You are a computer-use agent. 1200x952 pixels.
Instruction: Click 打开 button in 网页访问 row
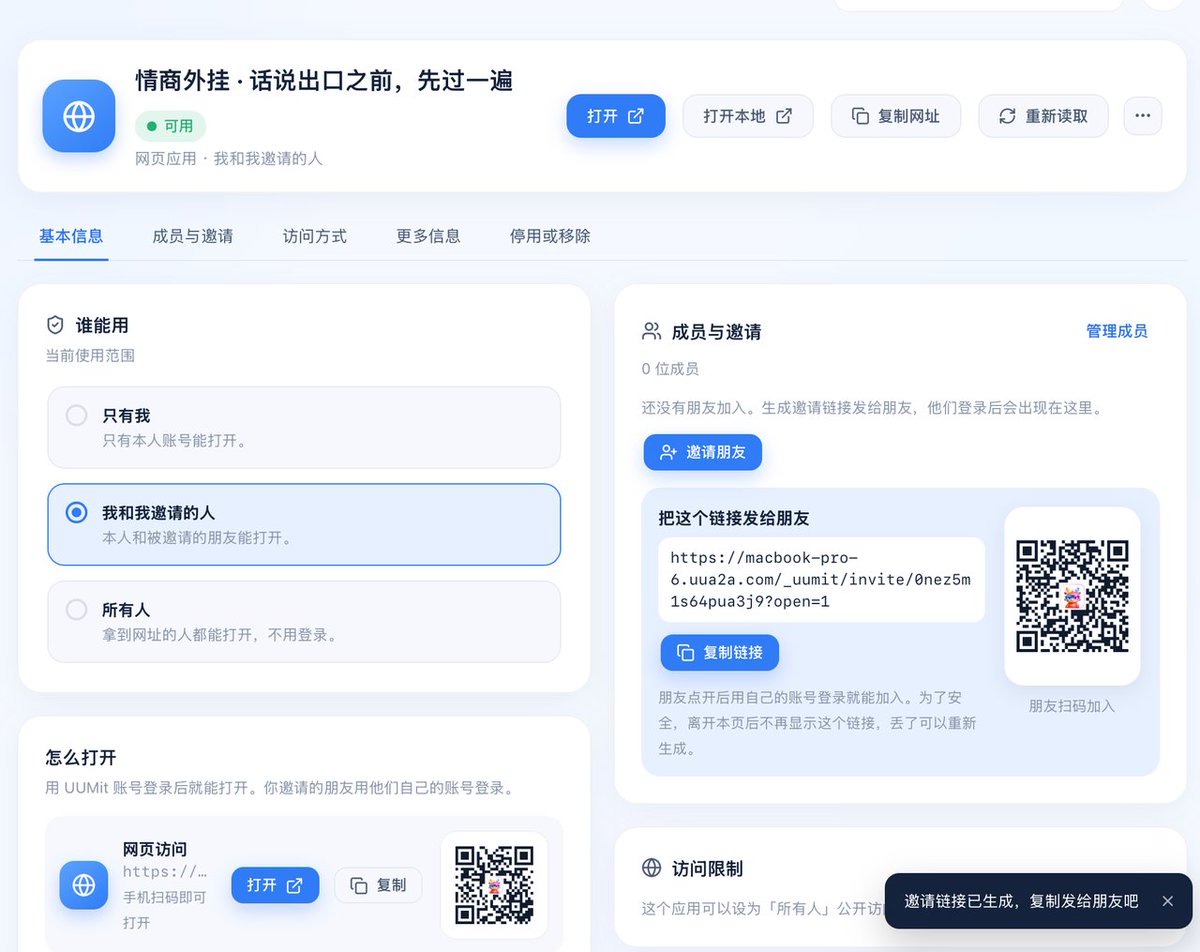click(x=275, y=885)
